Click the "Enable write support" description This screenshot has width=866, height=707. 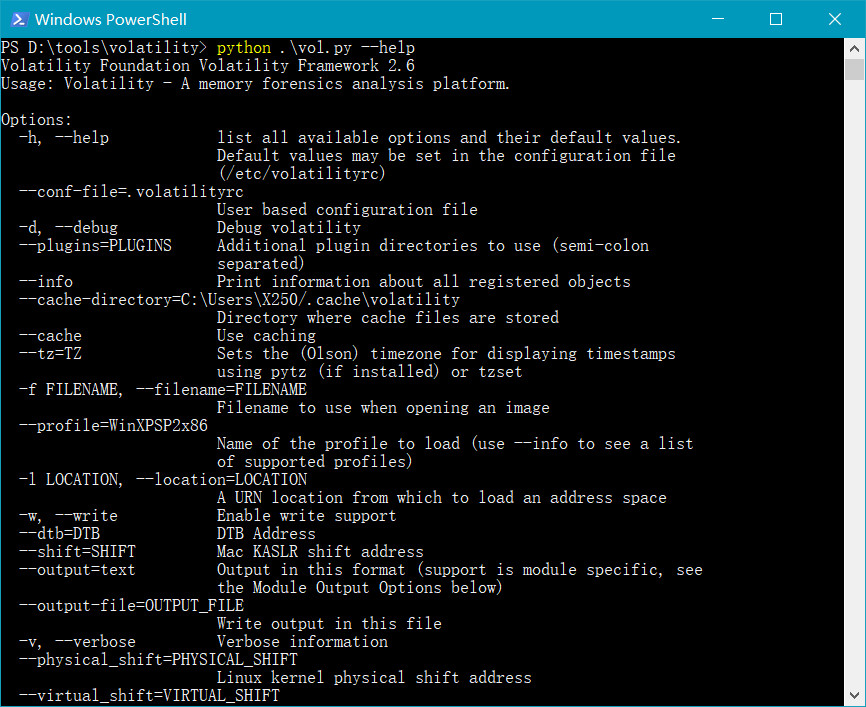tap(307, 516)
